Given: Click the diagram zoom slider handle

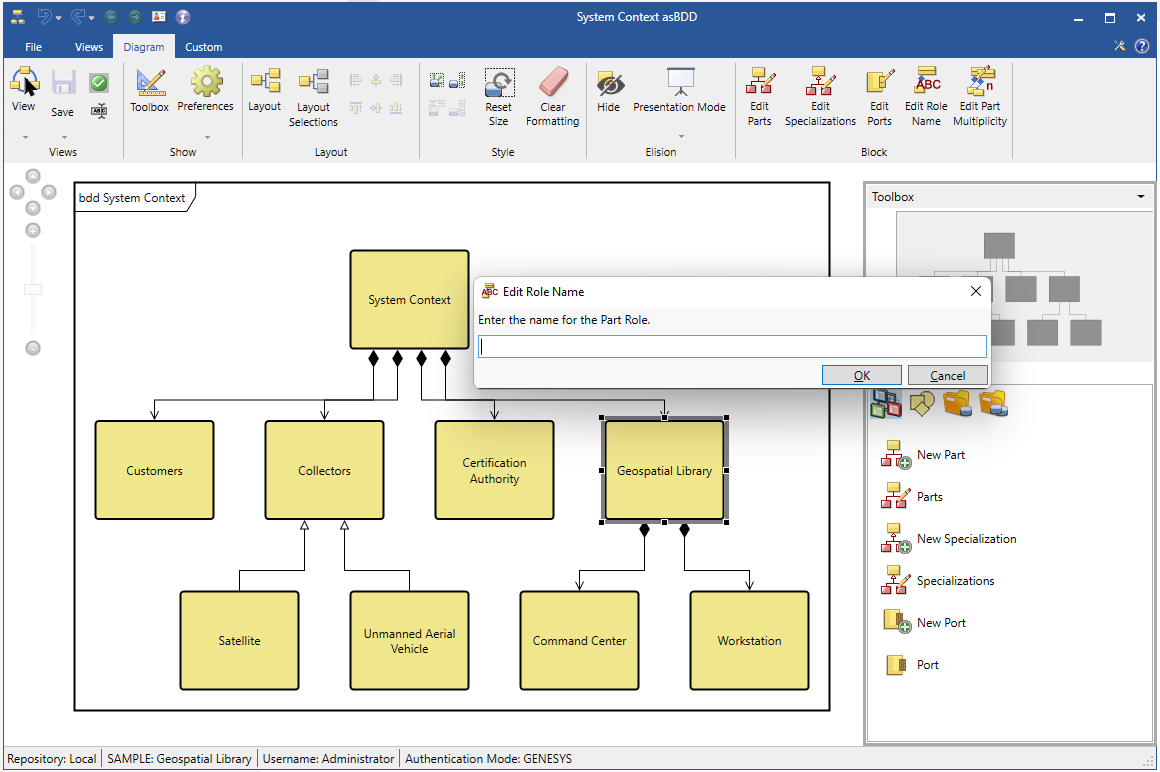Looking at the screenshot, I should pyautogui.click(x=33, y=289).
